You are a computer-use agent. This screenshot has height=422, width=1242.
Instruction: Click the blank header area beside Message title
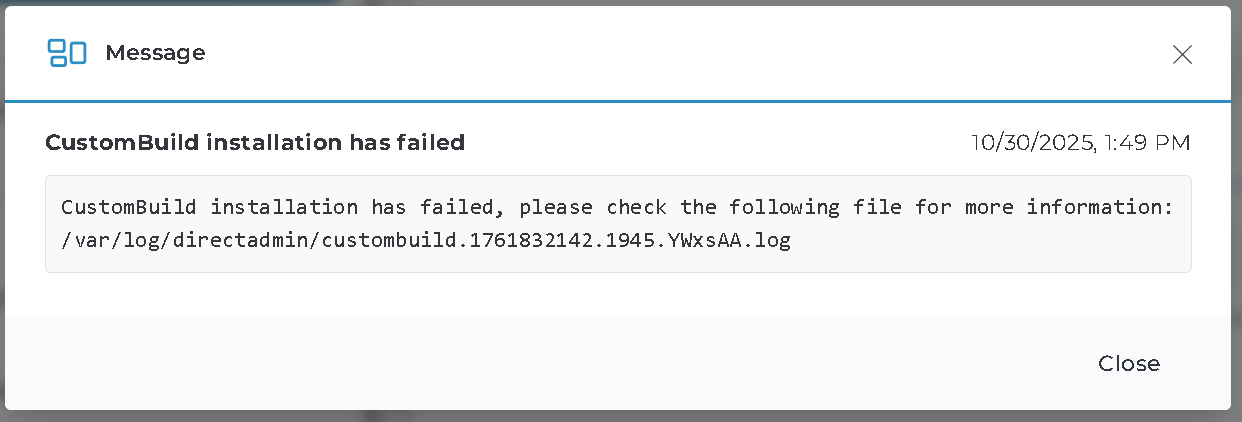650,53
